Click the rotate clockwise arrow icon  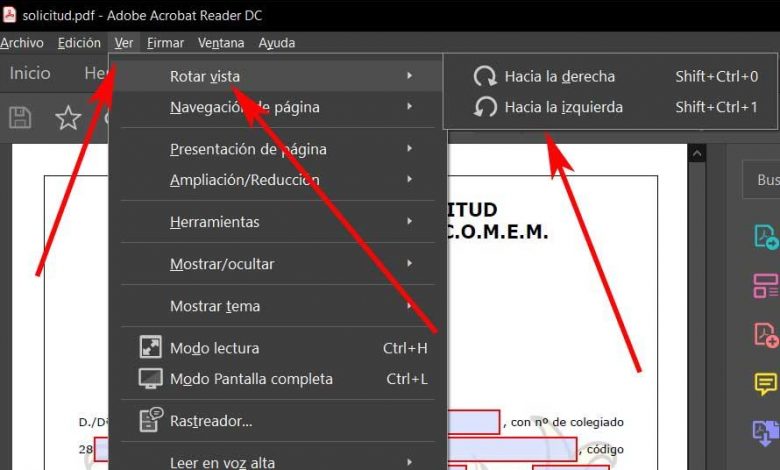[x=485, y=76]
